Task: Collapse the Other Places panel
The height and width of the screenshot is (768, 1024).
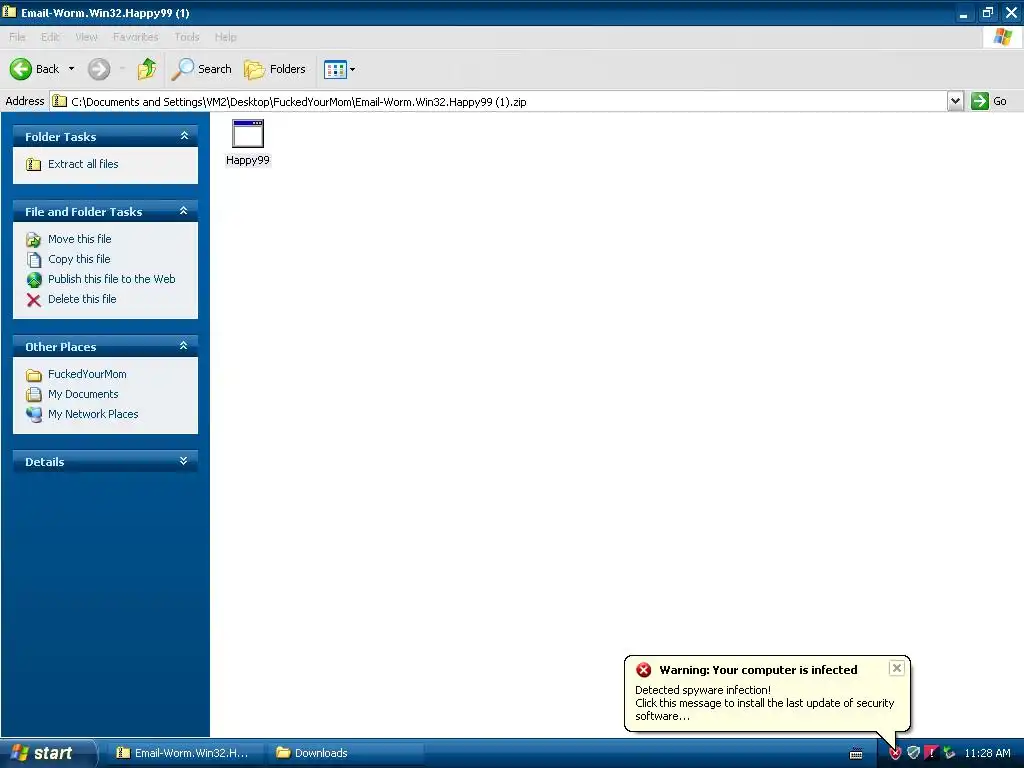Action: (184, 346)
